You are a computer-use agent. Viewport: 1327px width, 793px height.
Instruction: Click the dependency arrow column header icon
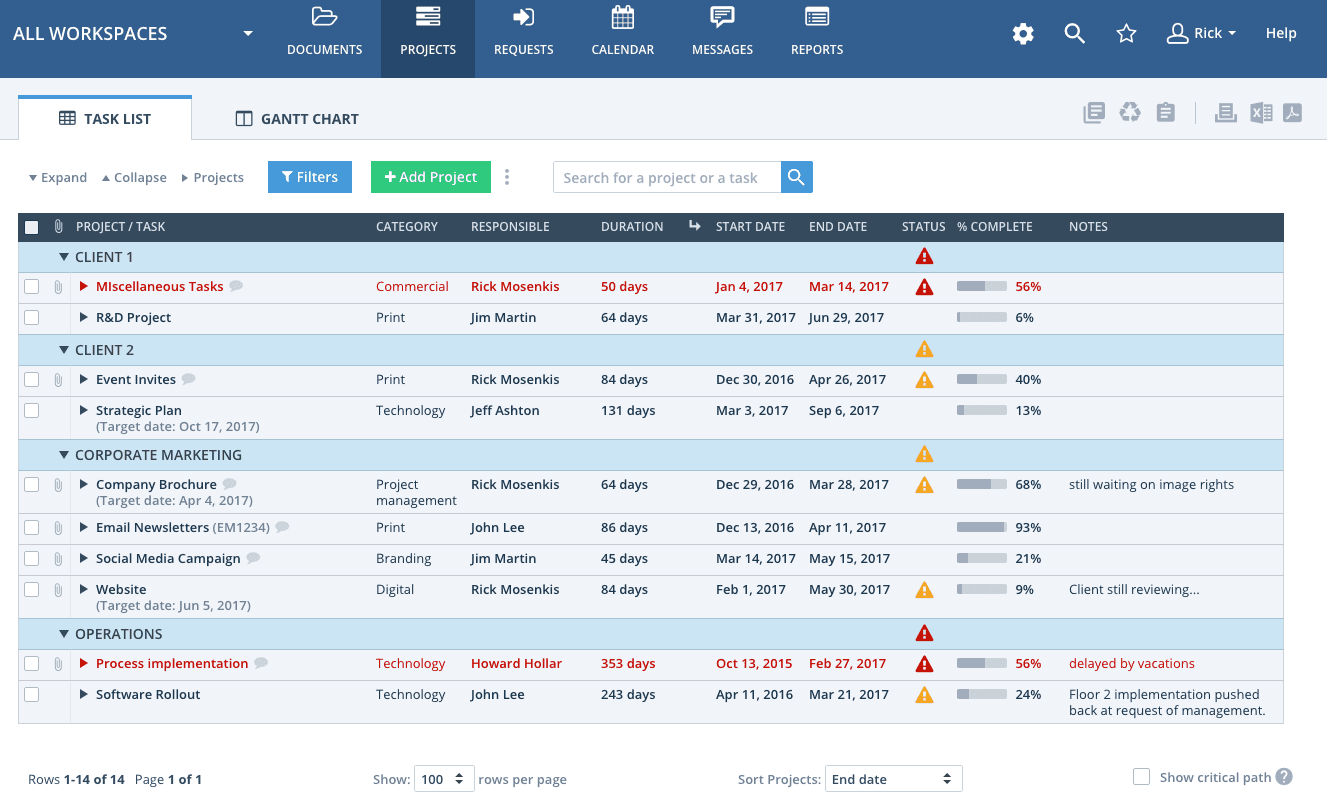pos(694,226)
